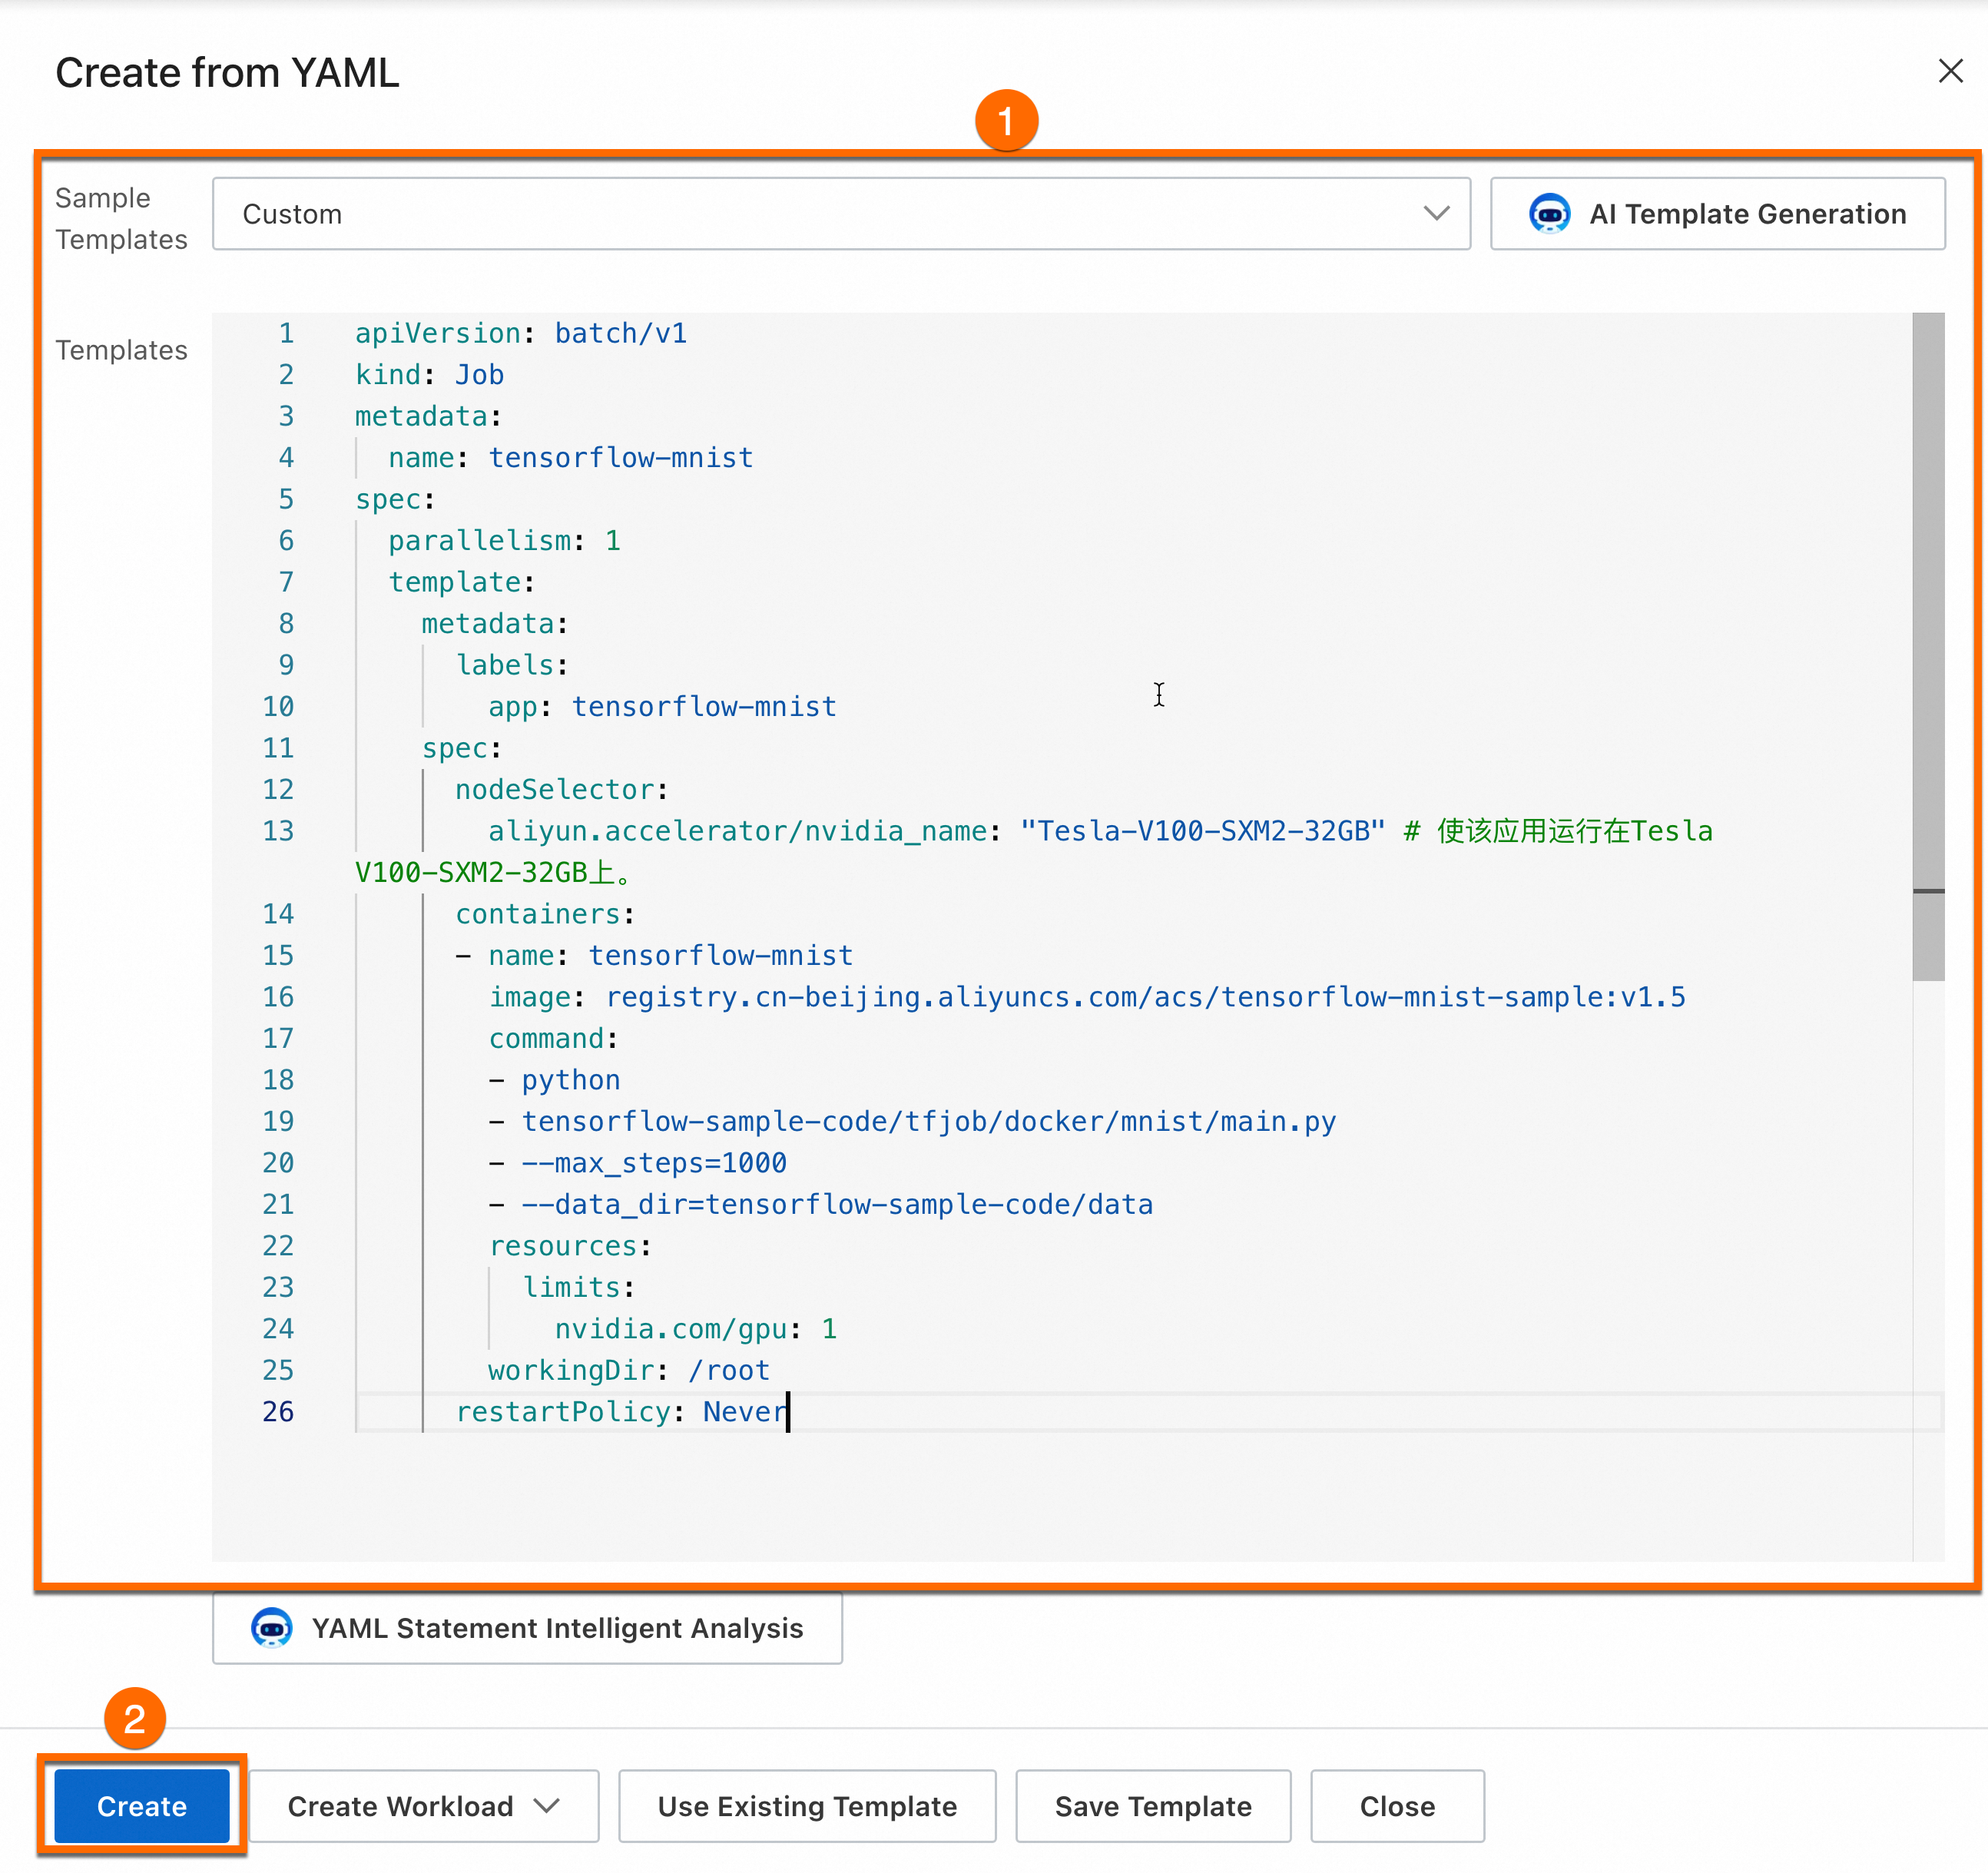Click orange step marker number 2
Screen dimensions: 1988x1873
(135, 1719)
